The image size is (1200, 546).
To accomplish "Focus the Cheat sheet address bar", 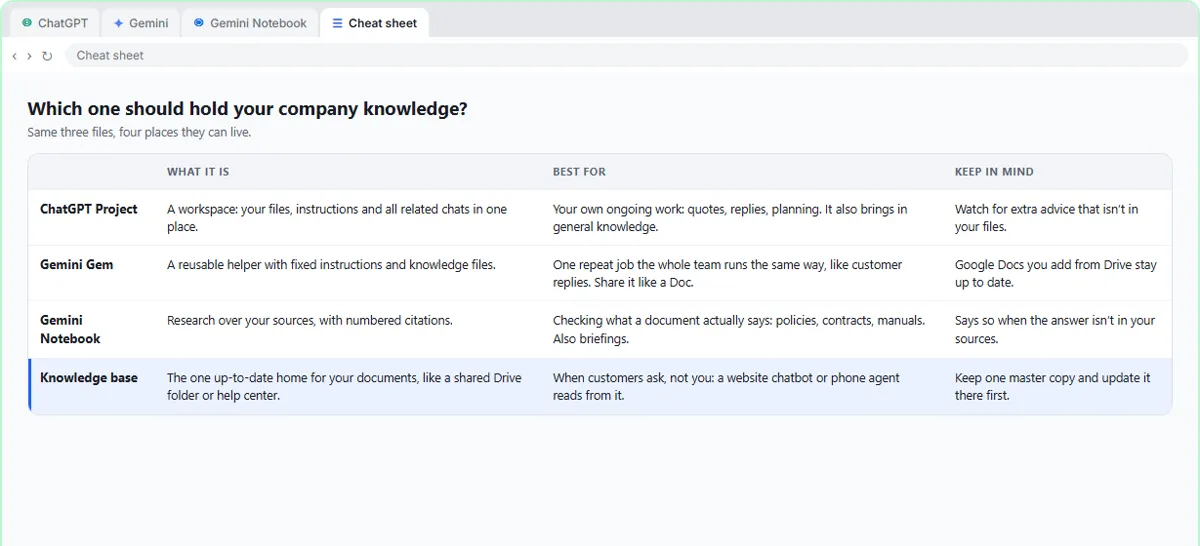I will click(628, 56).
